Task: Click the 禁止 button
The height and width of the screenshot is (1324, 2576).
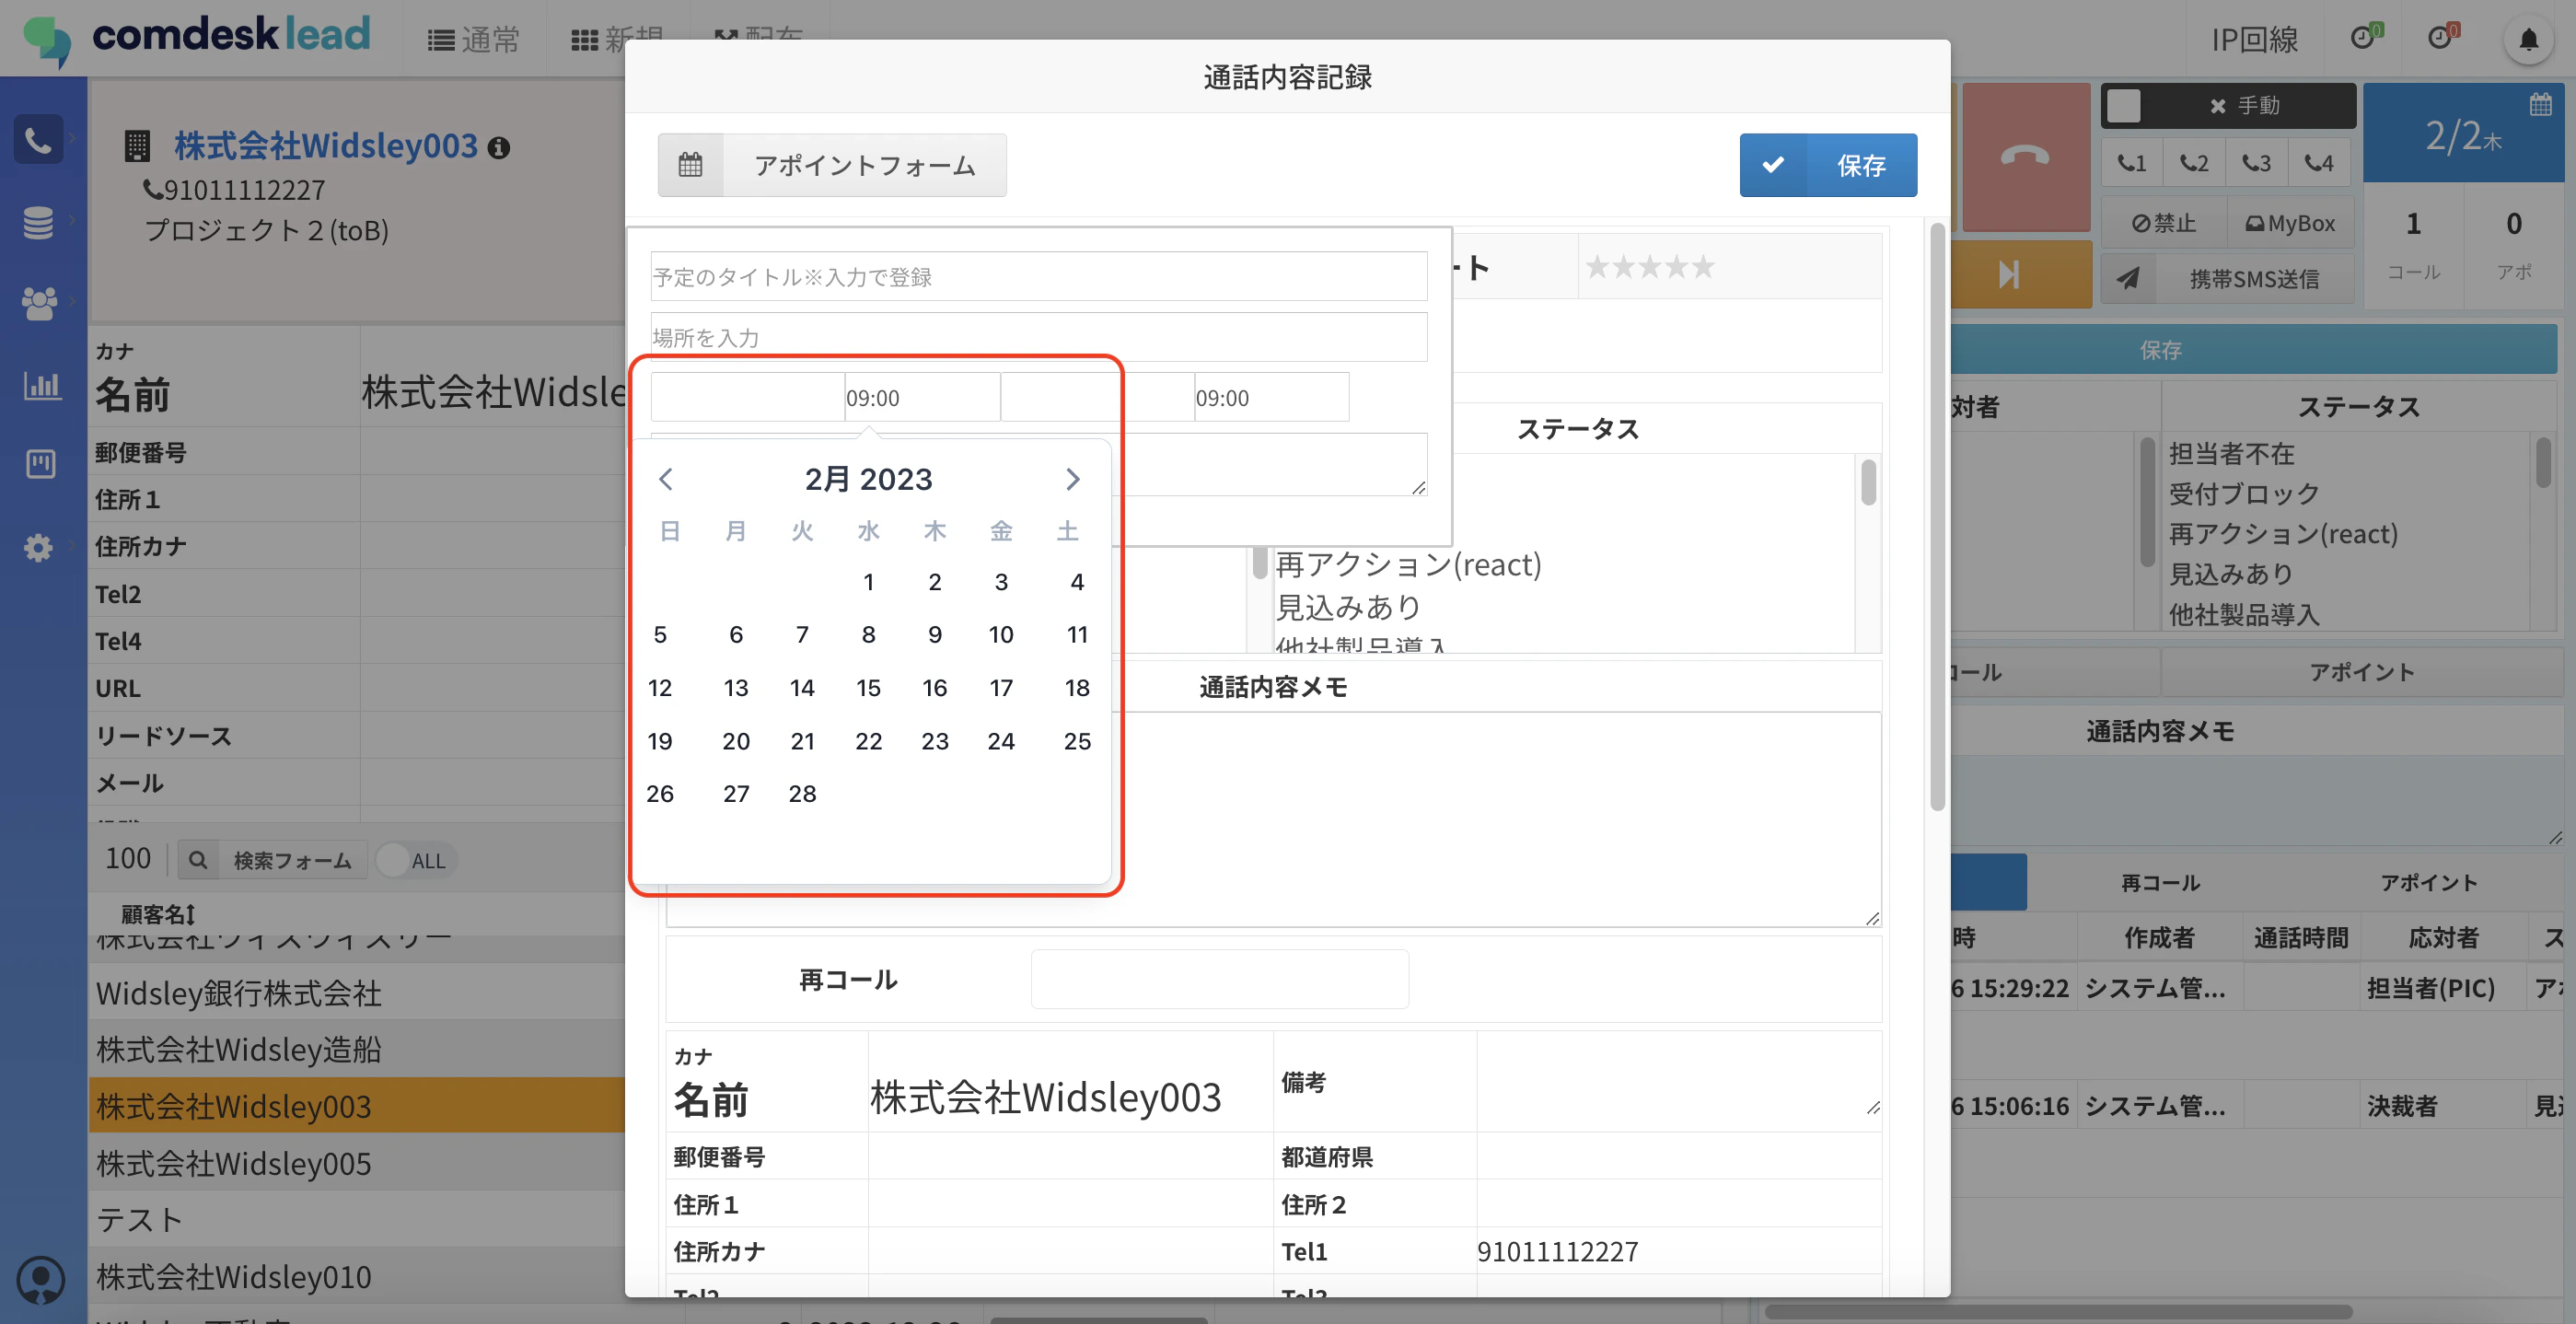Action: 2164,223
